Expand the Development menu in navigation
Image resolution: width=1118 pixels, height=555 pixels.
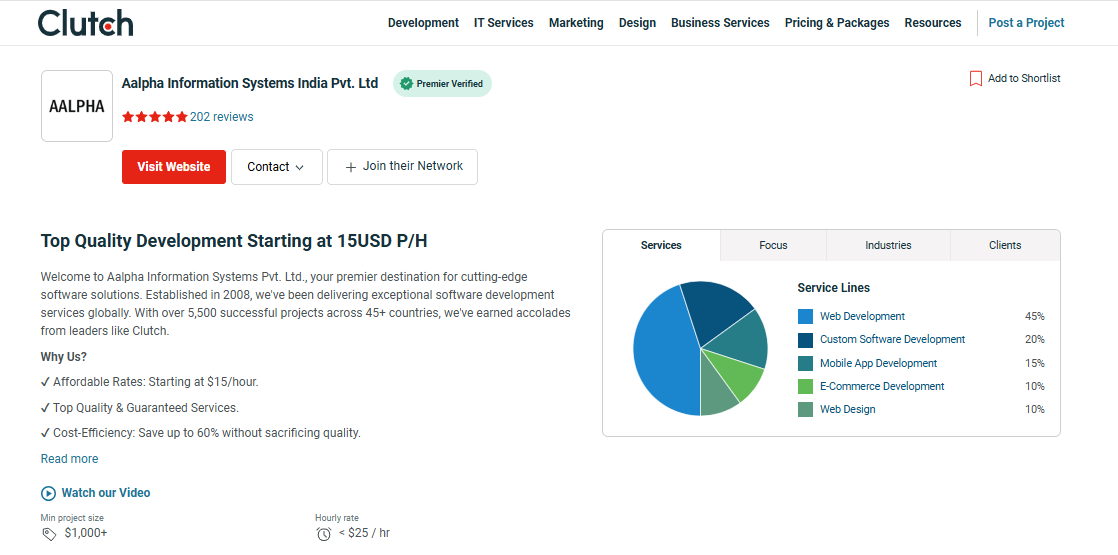(423, 23)
